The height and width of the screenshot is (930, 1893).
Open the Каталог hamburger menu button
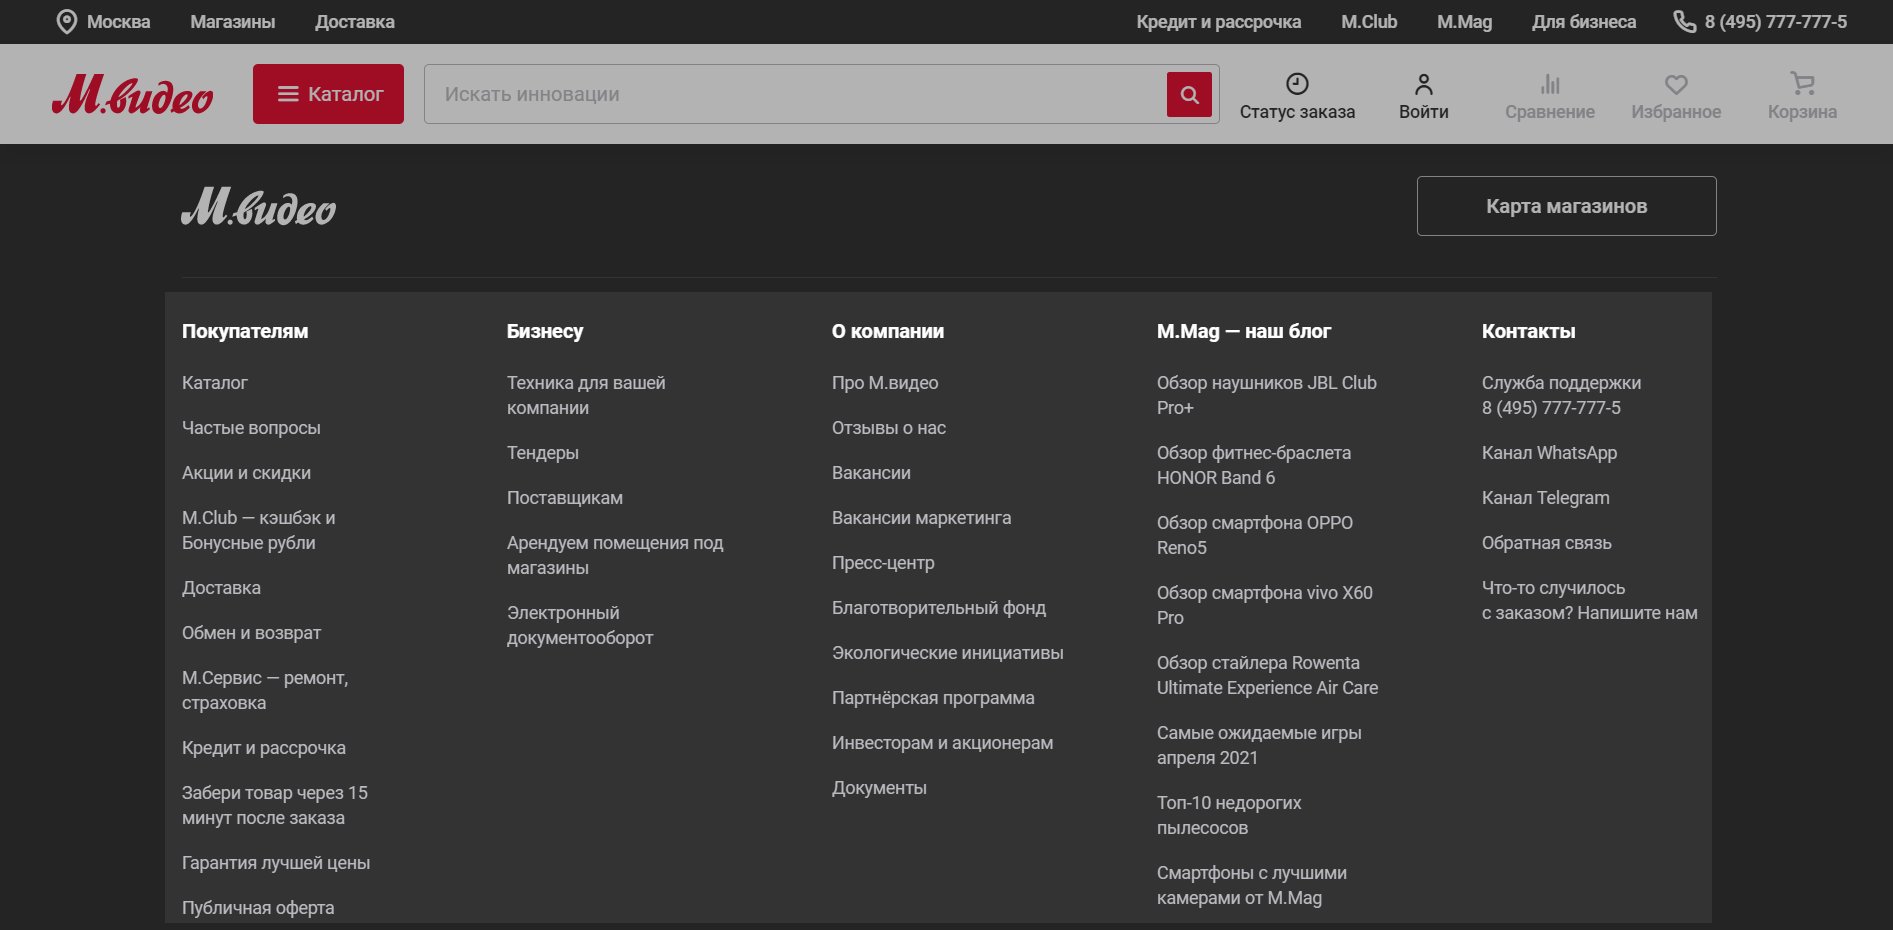pyautogui.click(x=328, y=94)
